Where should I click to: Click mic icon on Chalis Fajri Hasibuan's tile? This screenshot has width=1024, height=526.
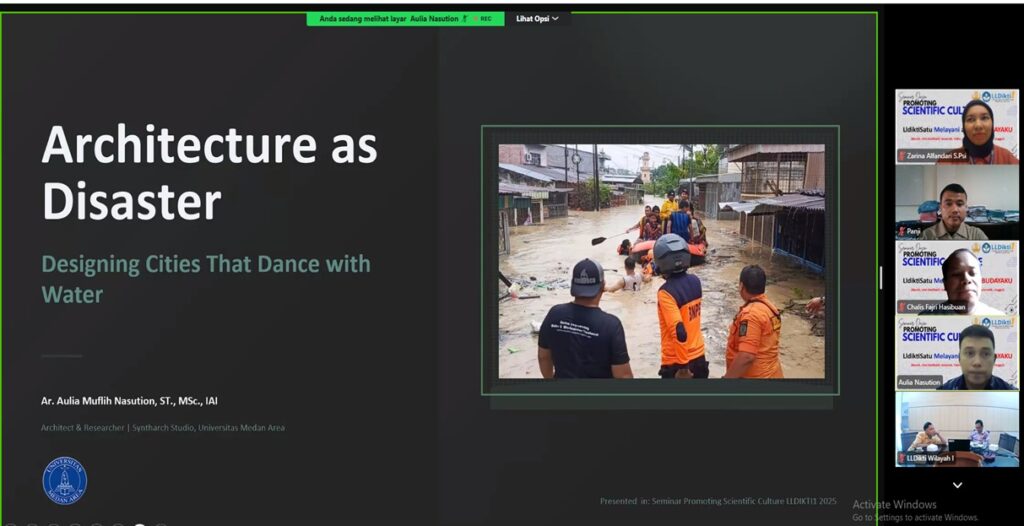[x=901, y=306]
